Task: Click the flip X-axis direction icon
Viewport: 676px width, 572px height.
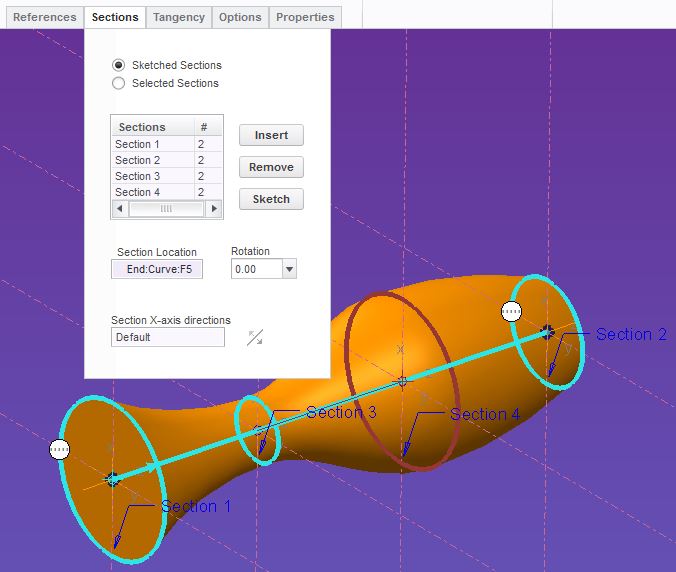Action: 255,338
